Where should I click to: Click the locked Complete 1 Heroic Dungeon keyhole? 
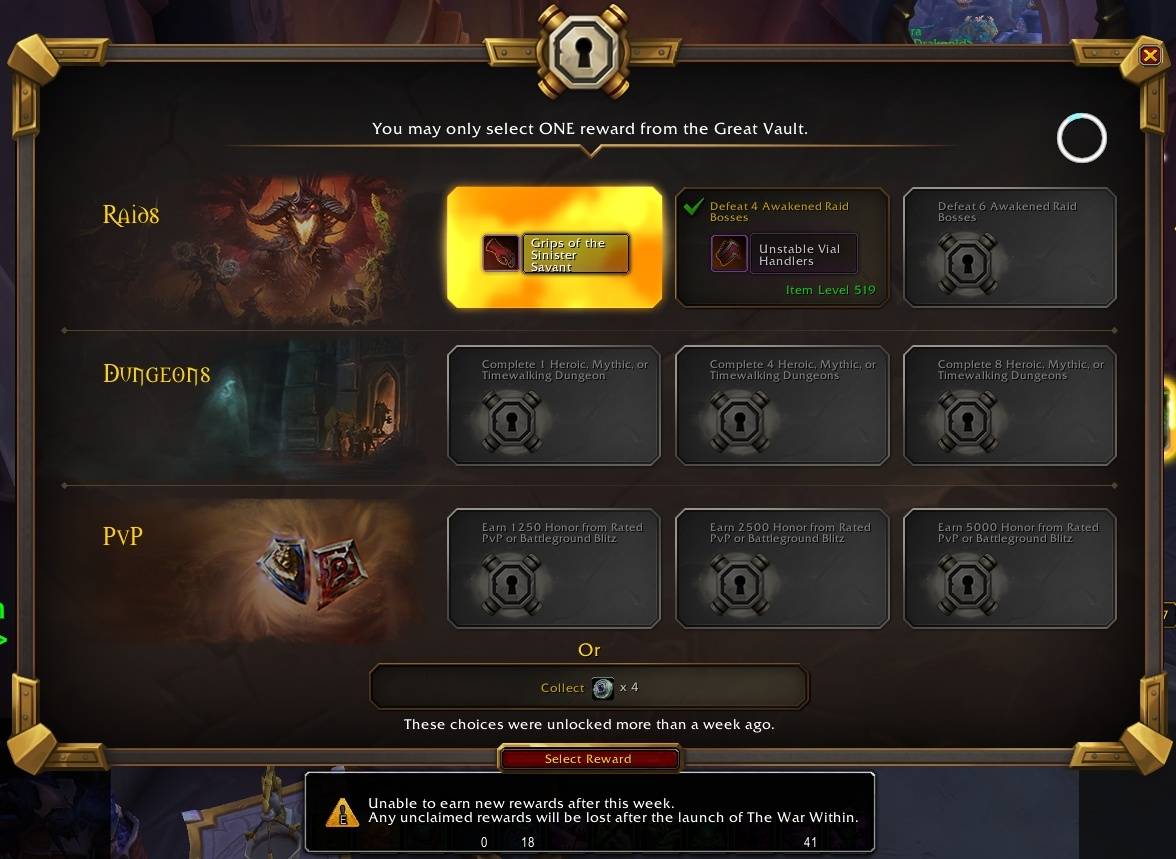click(x=511, y=422)
